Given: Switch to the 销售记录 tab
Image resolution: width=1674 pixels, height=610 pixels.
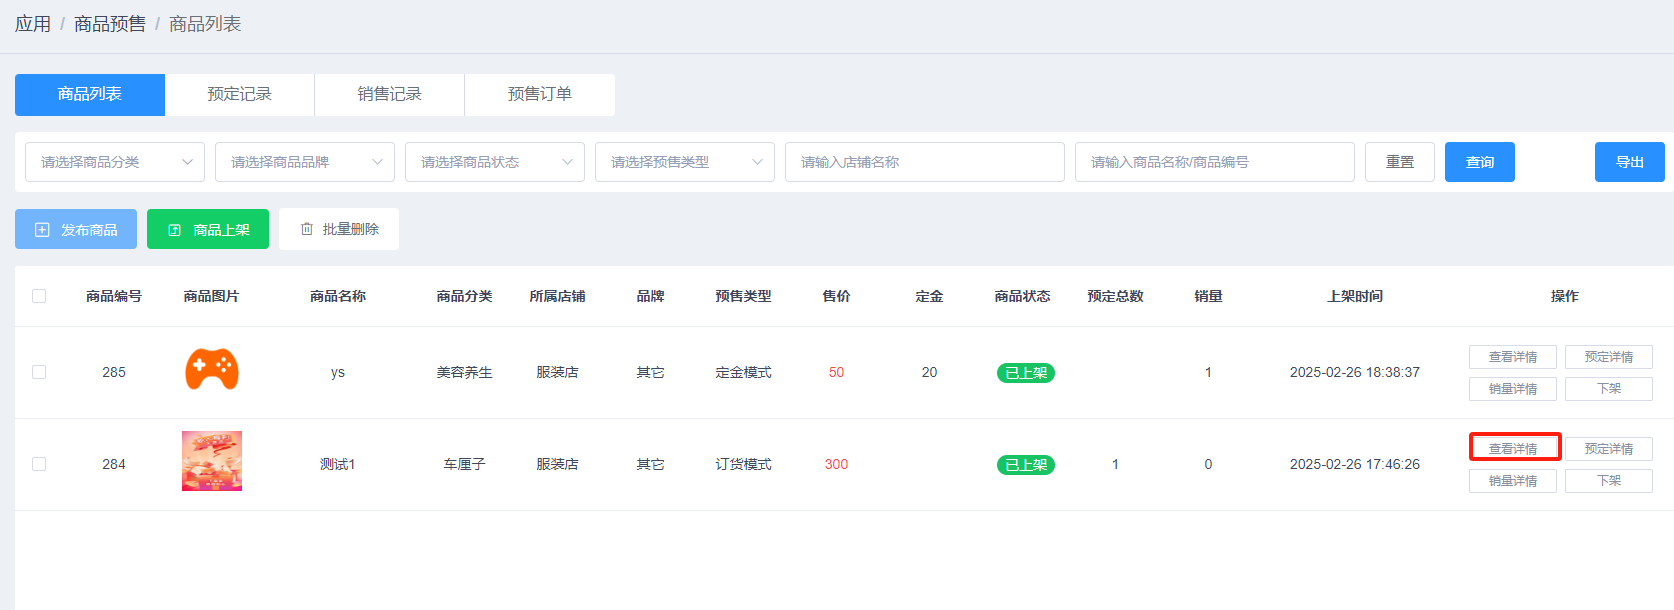Looking at the screenshot, I should pyautogui.click(x=390, y=94).
